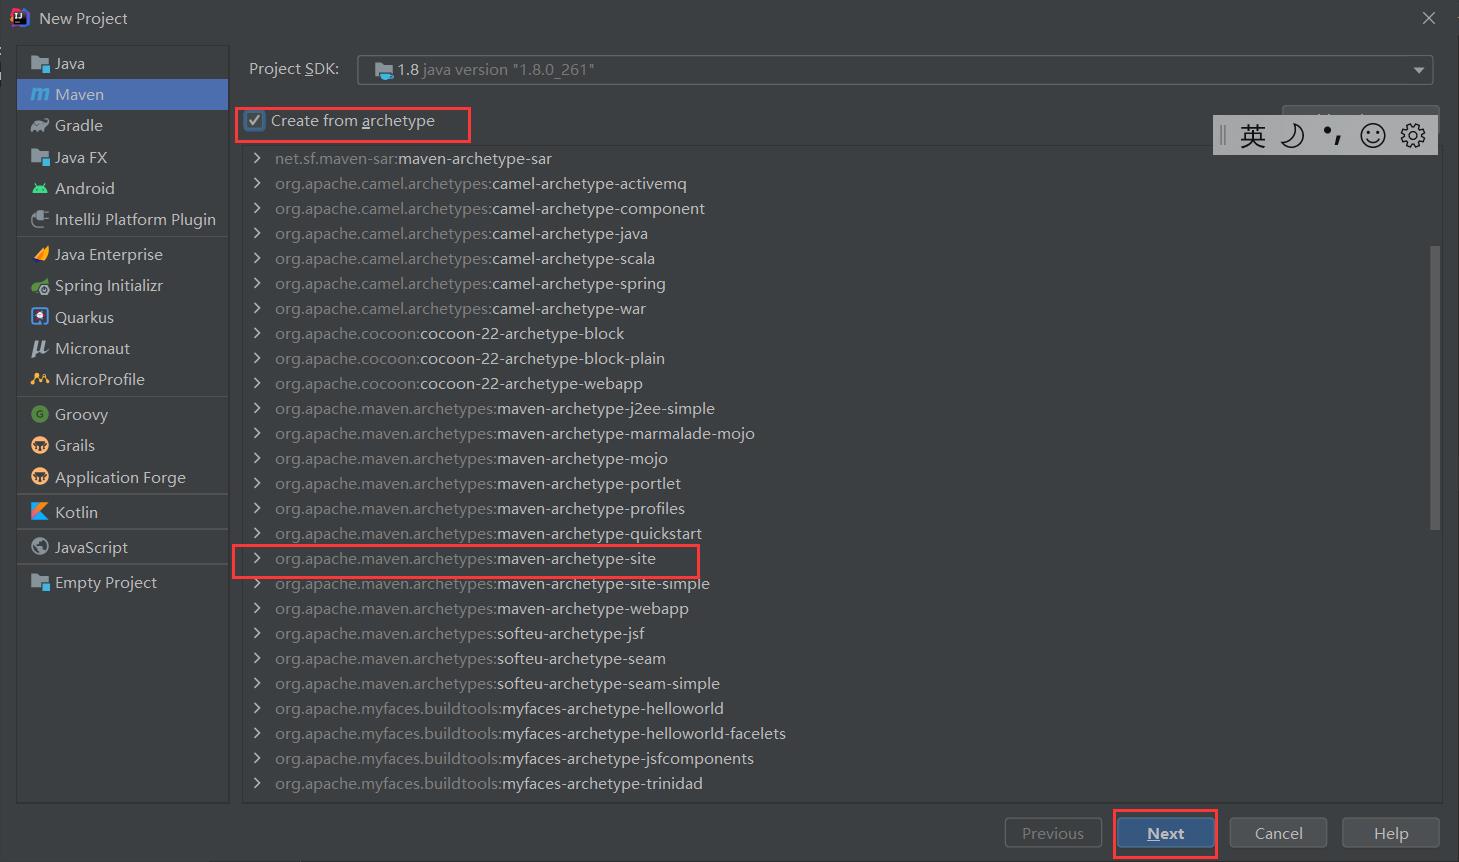This screenshot has height=862, width=1459.
Task: Choose Java Enterprise project type label
Action: [108, 254]
